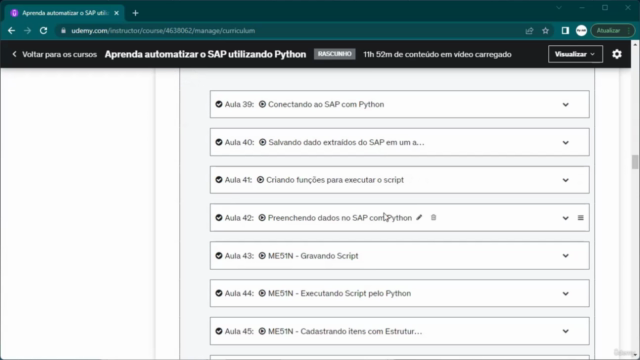This screenshot has height=360, width=640.
Task: Go back via Voltar para os cursos
Action: coord(55,54)
